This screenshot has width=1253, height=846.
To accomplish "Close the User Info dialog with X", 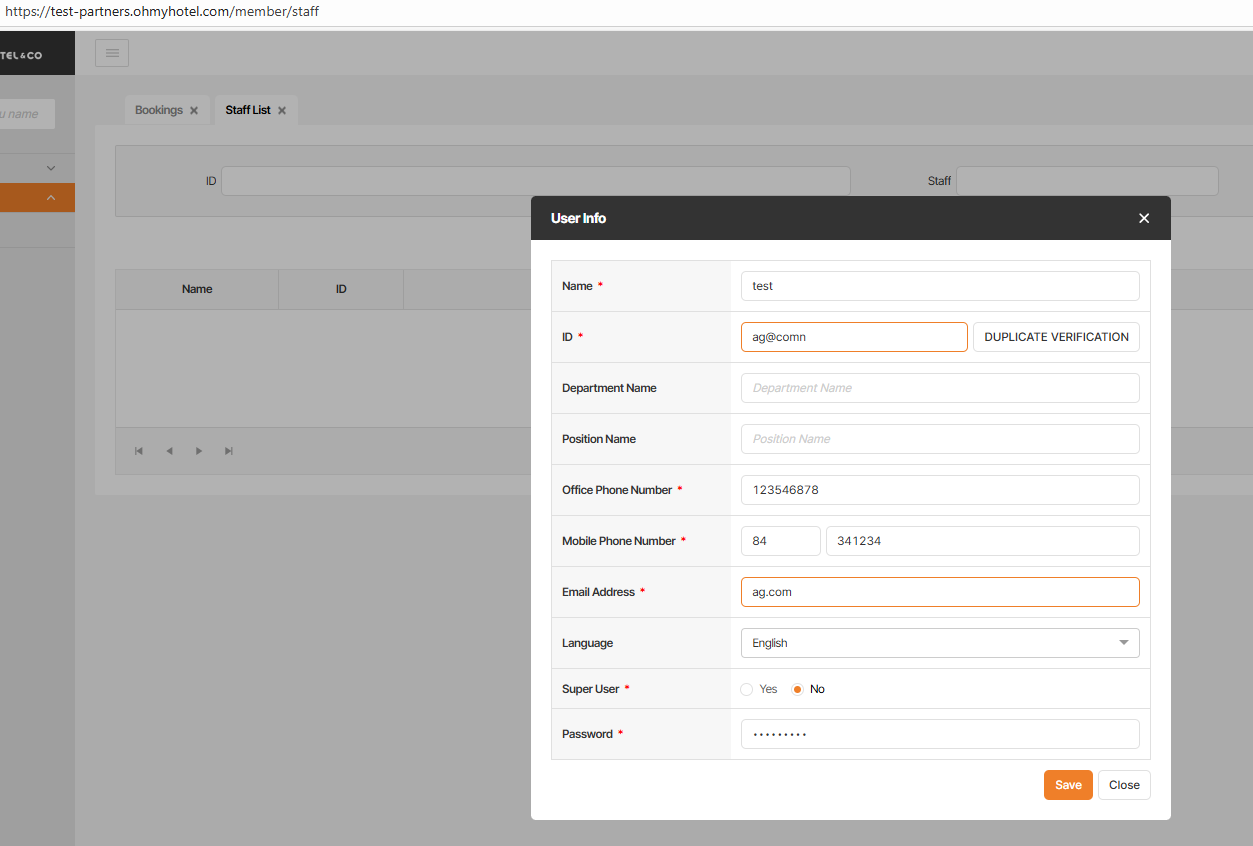I will click(1144, 218).
